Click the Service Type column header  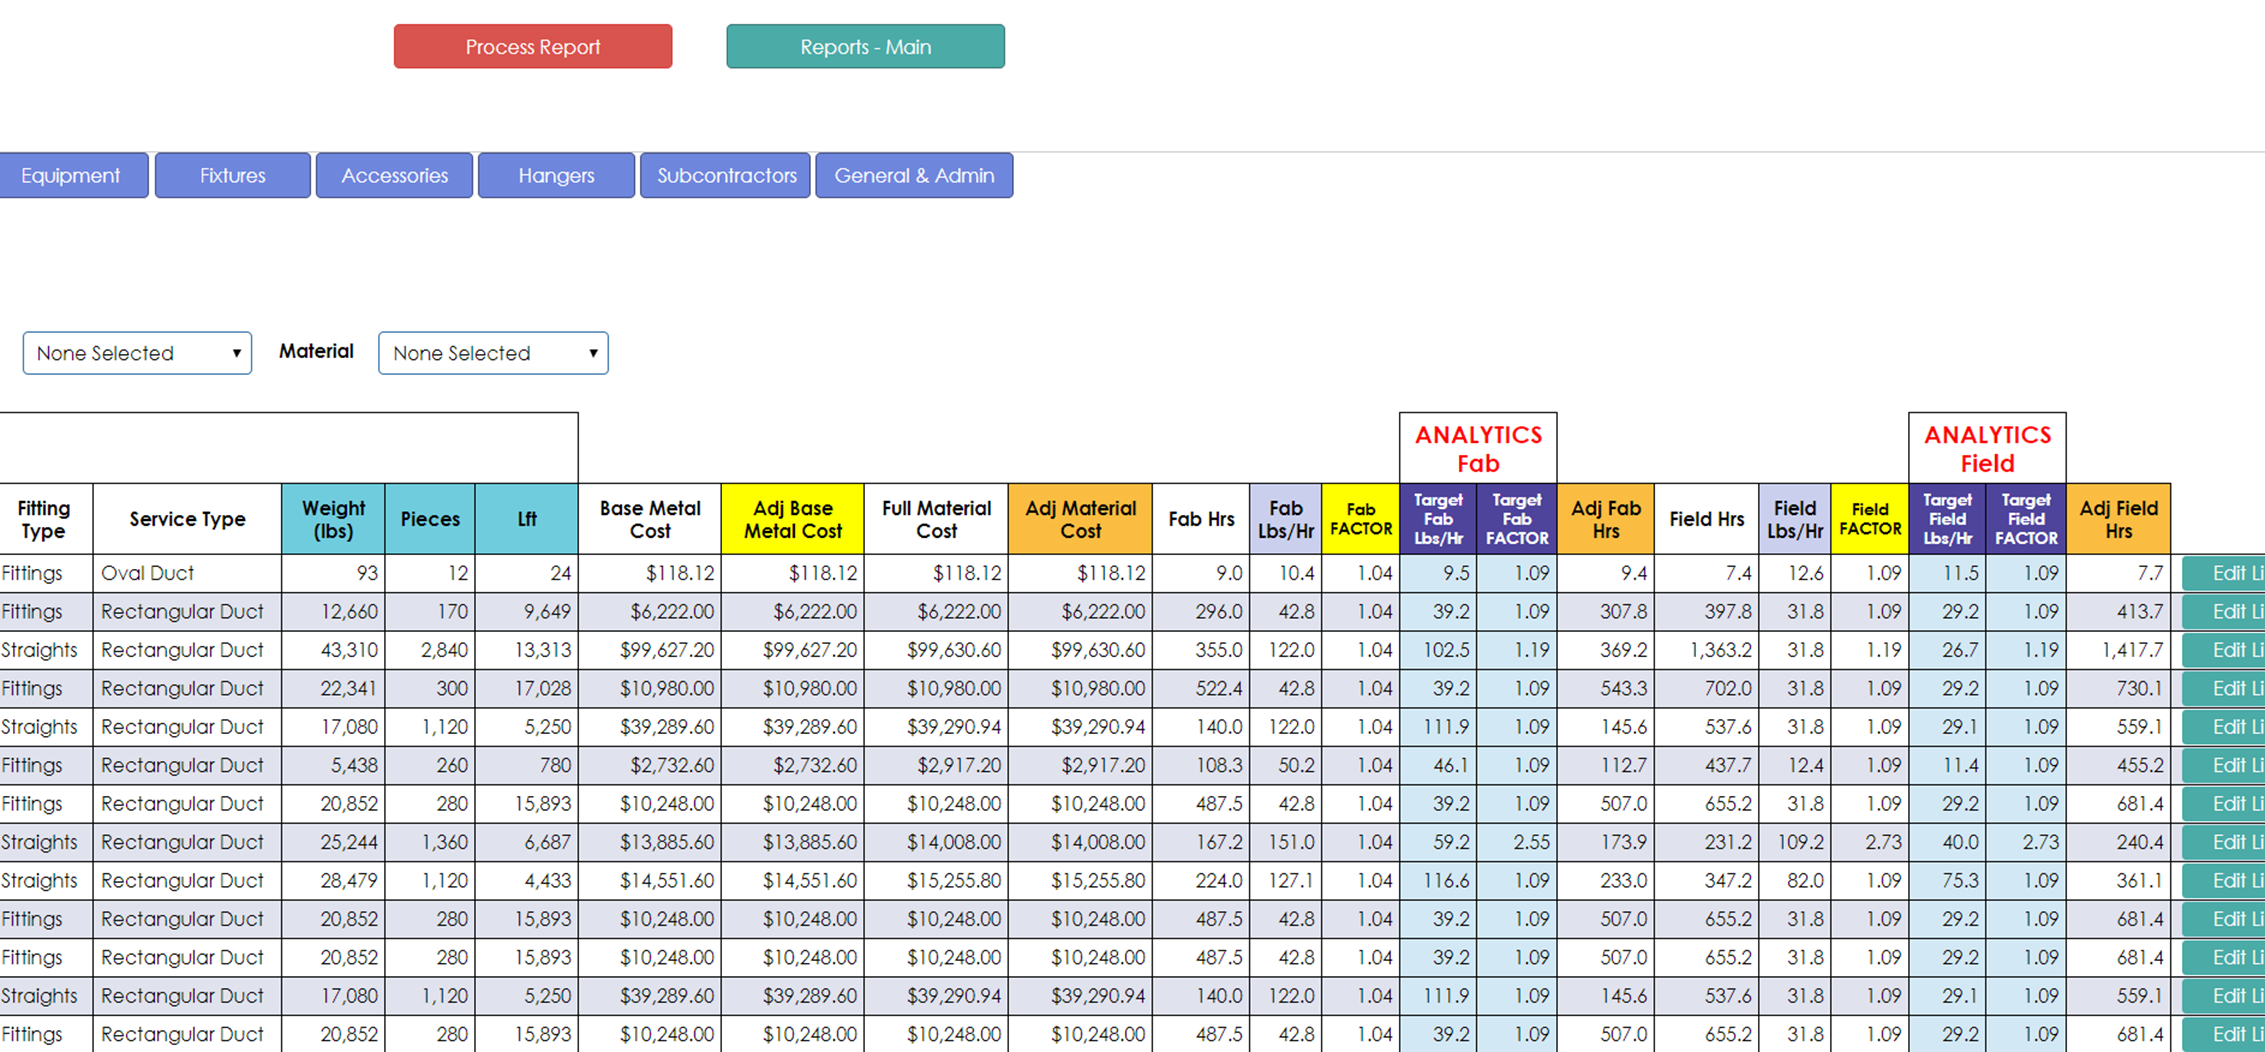coord(187,519)
